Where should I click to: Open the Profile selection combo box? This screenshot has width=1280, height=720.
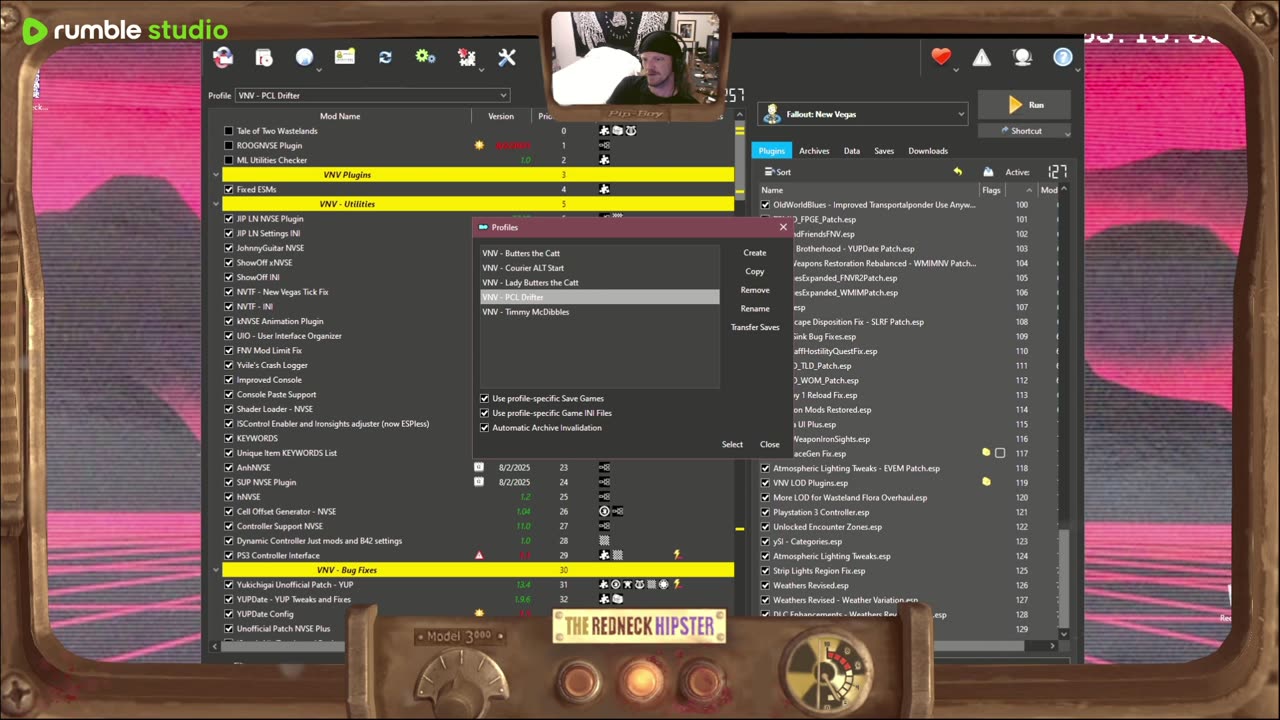[372, 95]
